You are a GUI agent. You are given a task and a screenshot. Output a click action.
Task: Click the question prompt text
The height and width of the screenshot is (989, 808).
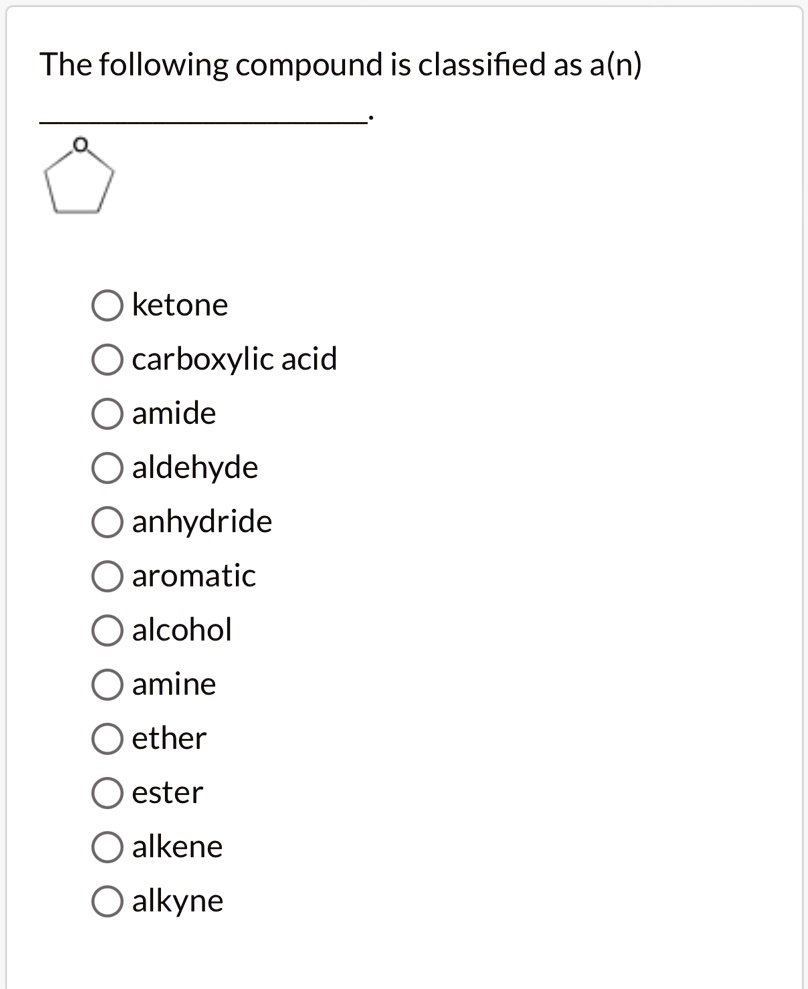tap(340, 64)
